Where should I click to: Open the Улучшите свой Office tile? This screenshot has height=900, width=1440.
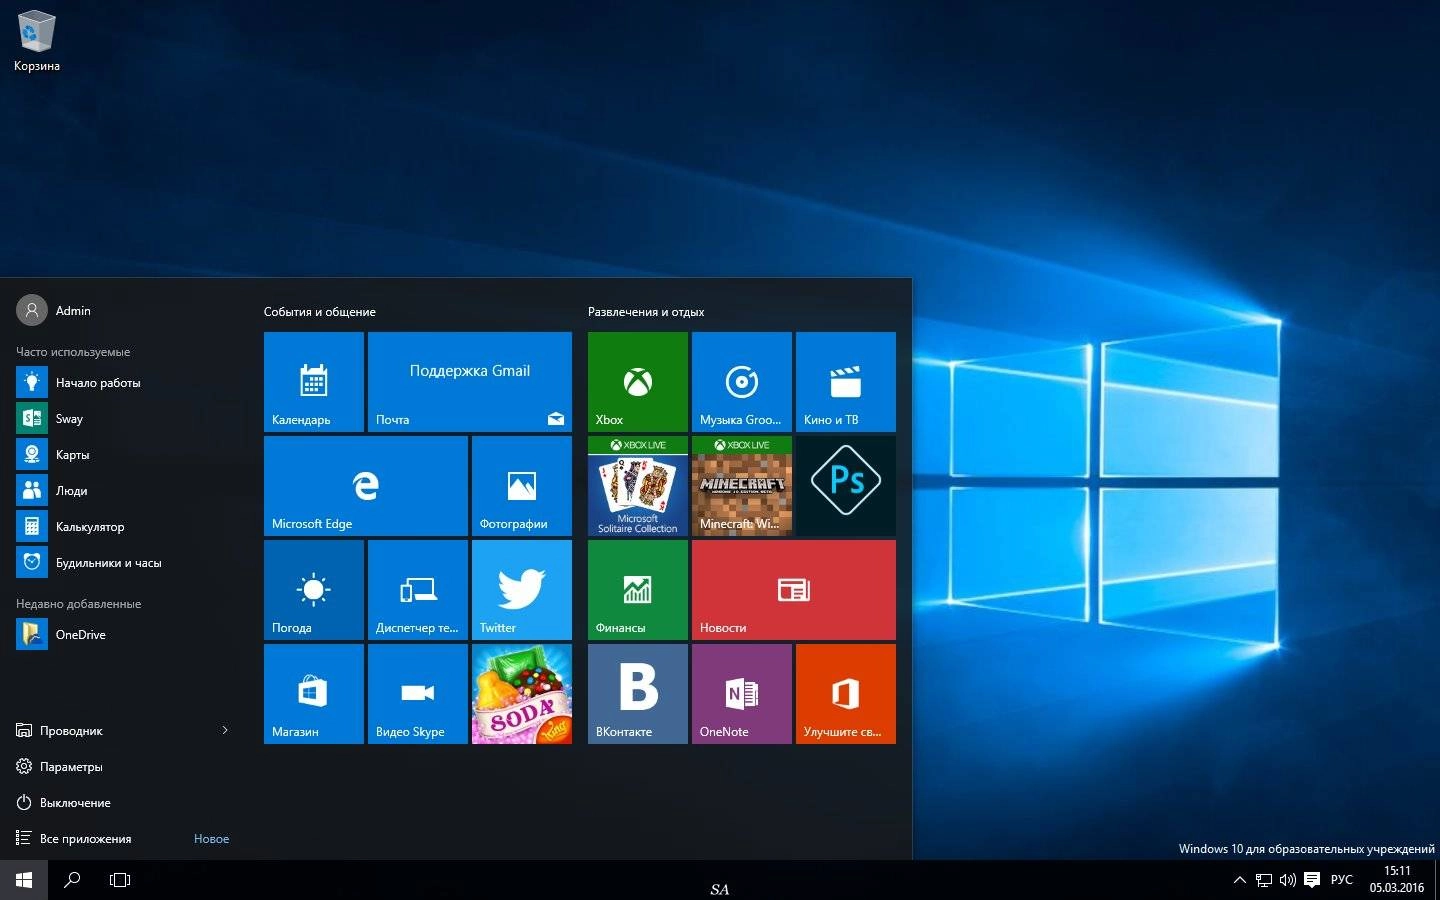[x=846, y=694]
